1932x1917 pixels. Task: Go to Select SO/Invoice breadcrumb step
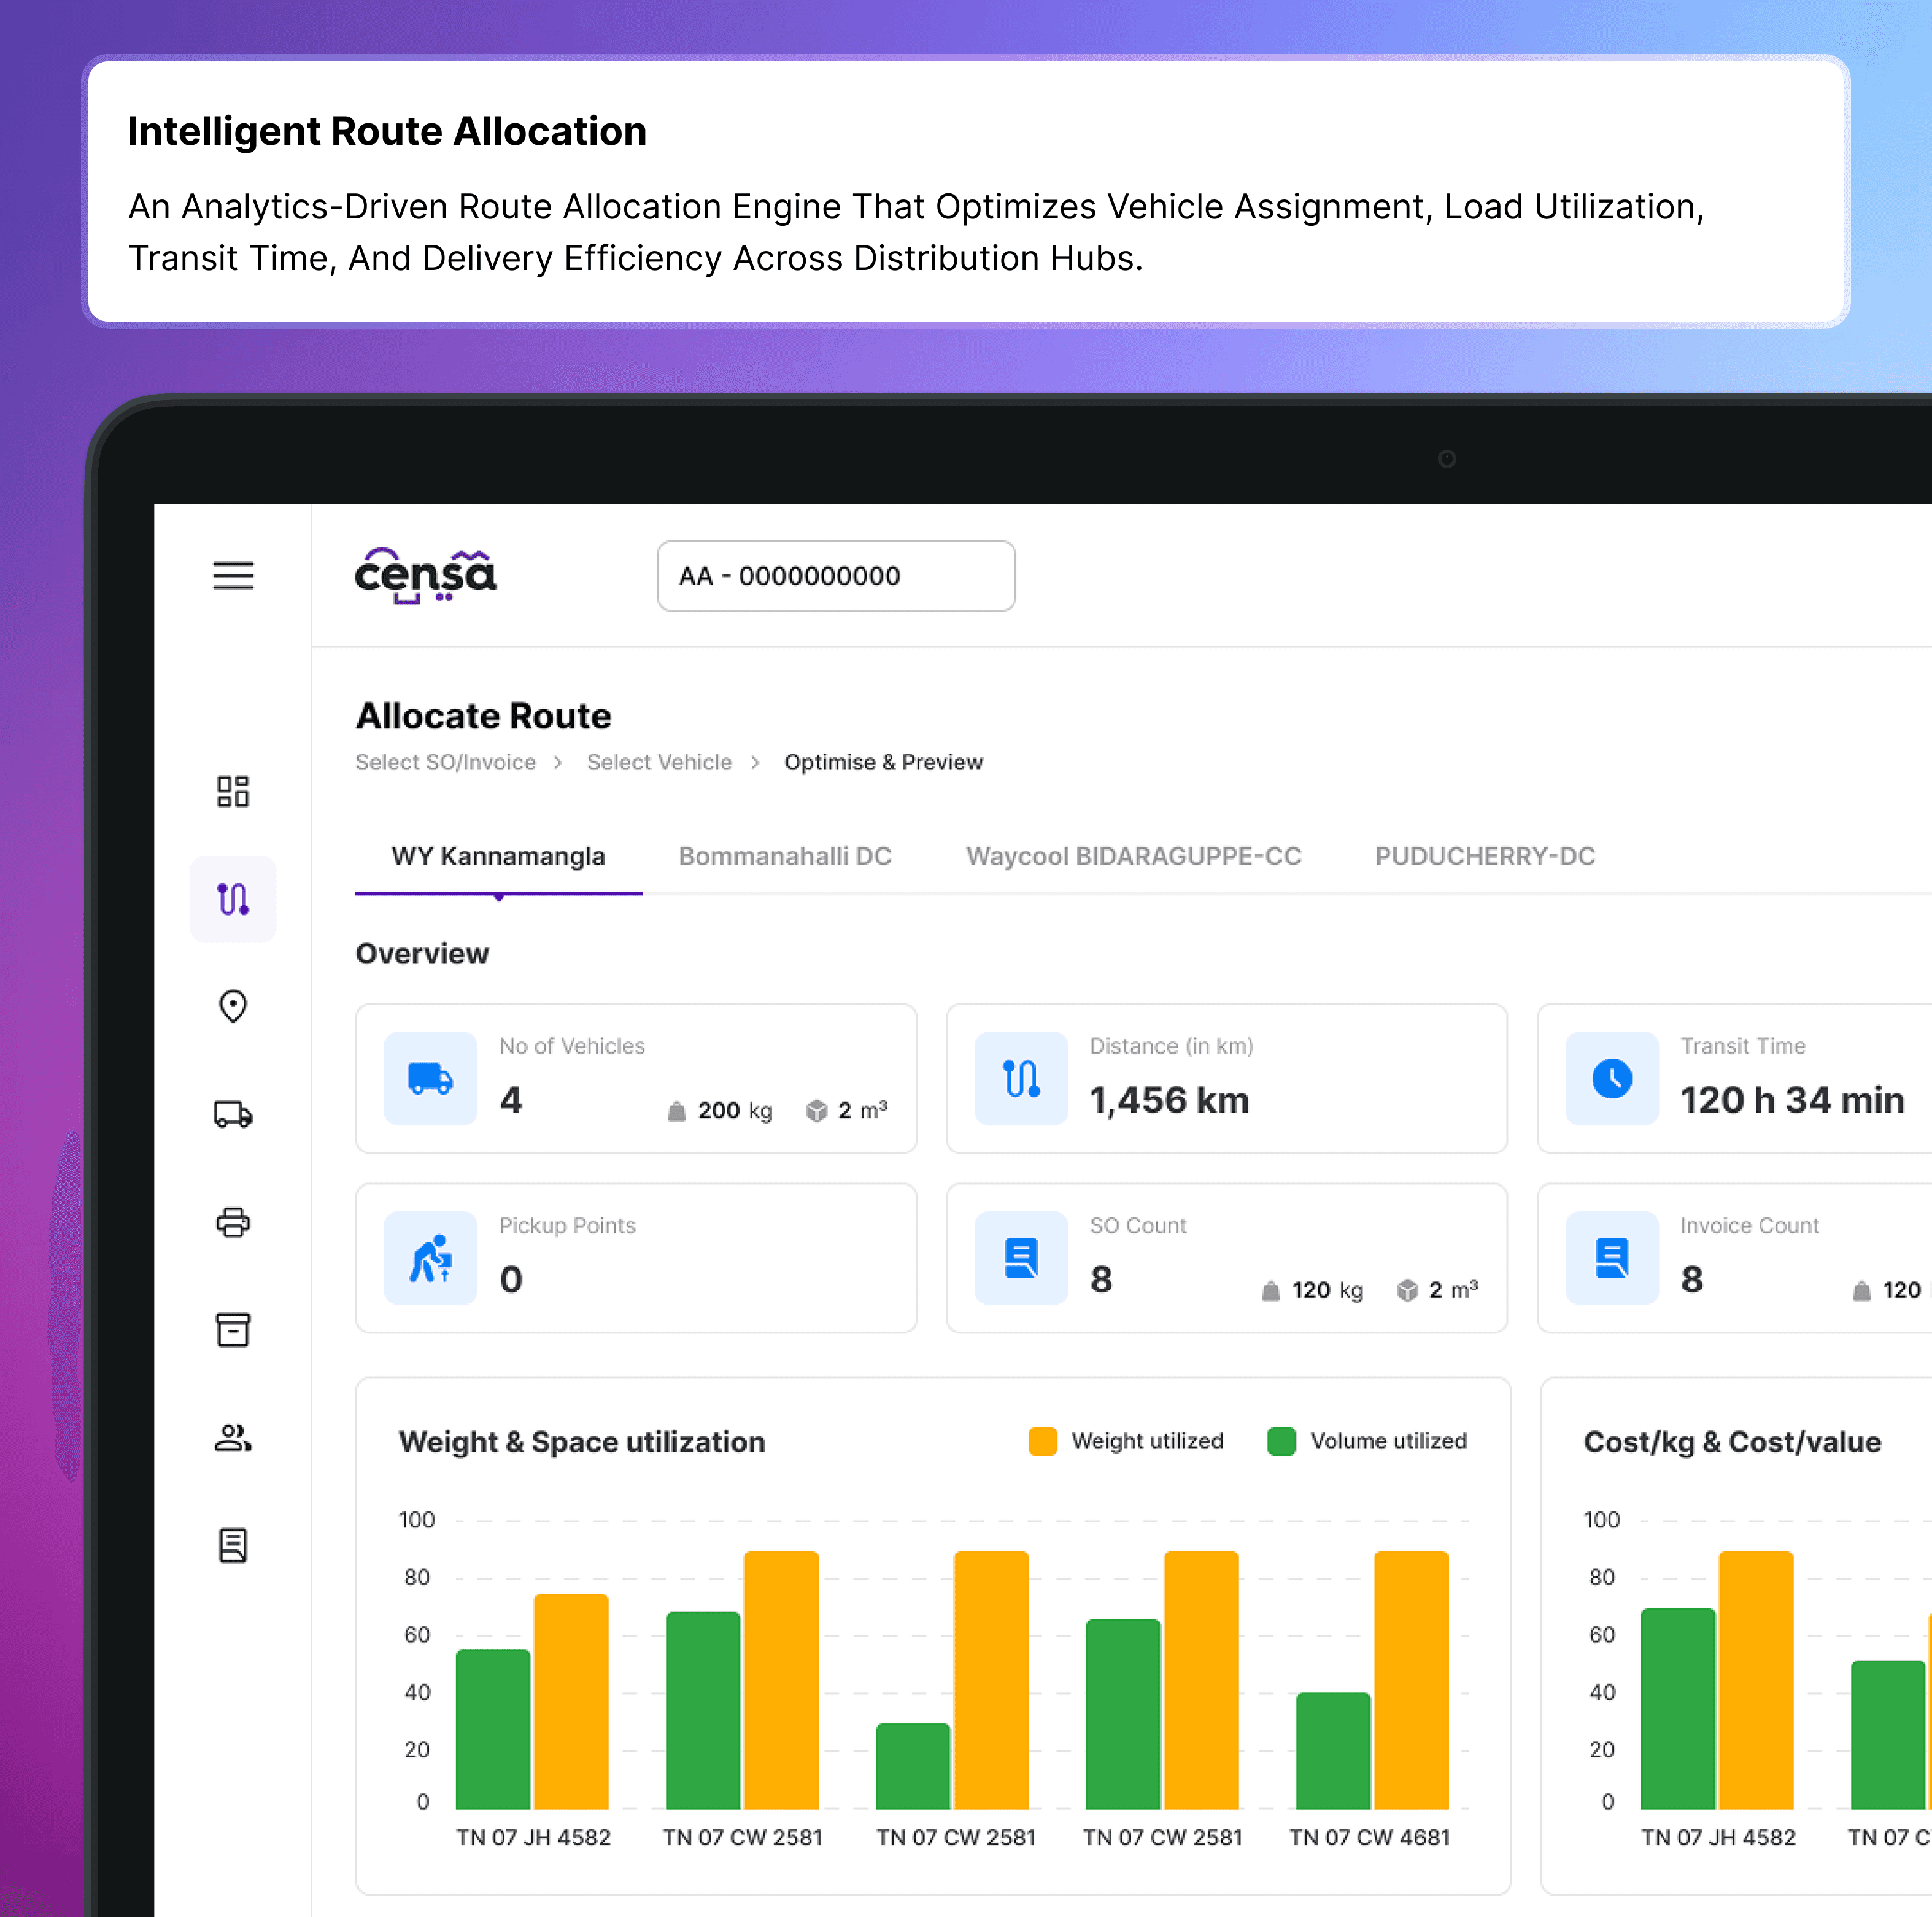coord(446,762)
